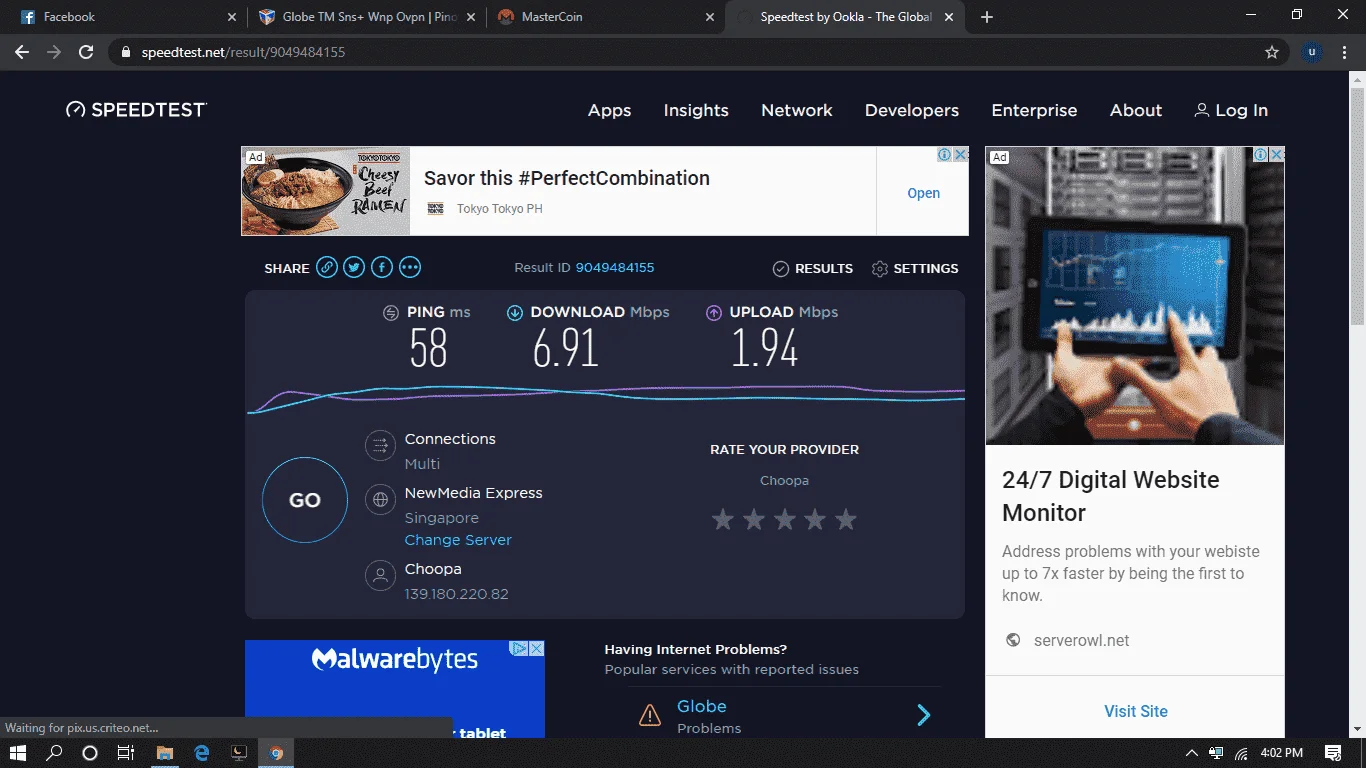The width and height of the screenshot is (1366, 768).
Task: Close the Speedtest by Ookla tab
Action: 949,17
